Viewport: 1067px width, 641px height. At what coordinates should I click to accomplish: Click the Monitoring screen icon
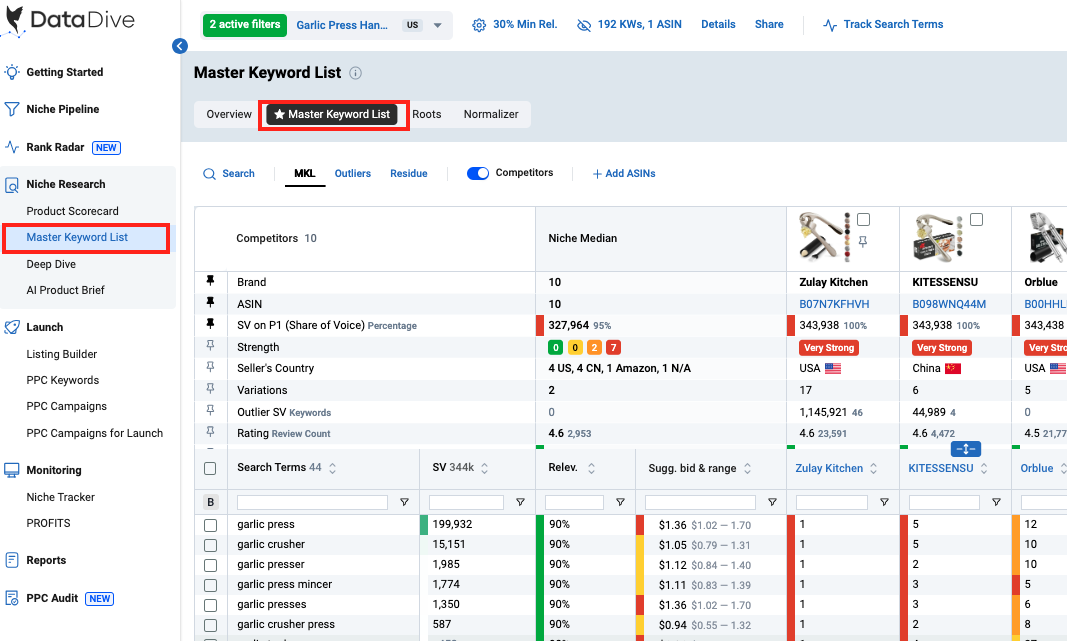tap(12, 470)
